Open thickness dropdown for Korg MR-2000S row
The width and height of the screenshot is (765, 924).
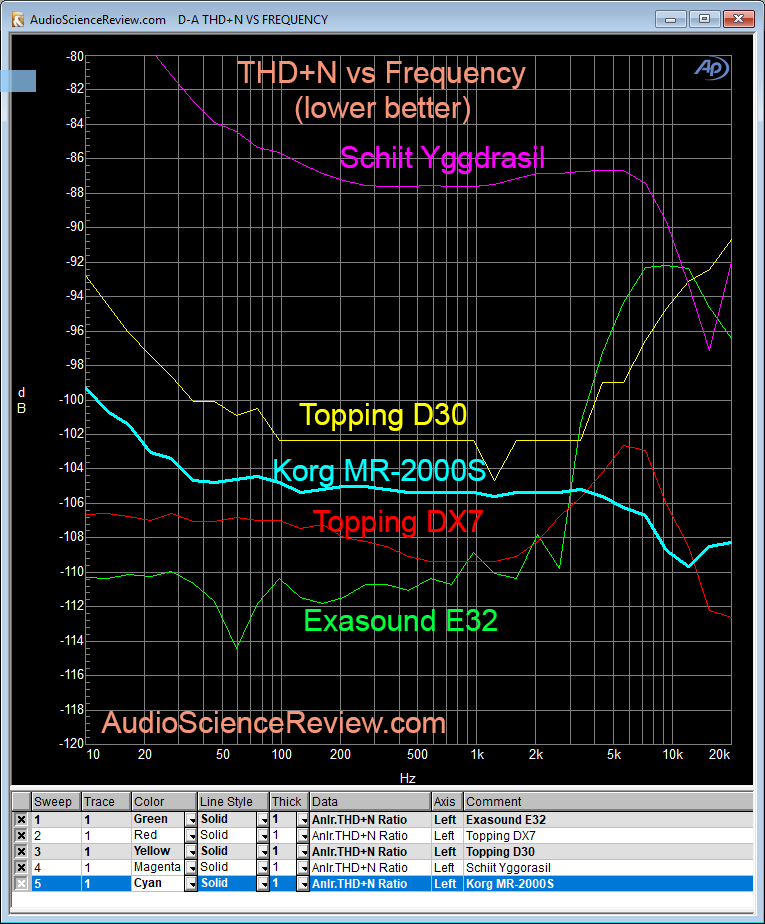[303, 883]
